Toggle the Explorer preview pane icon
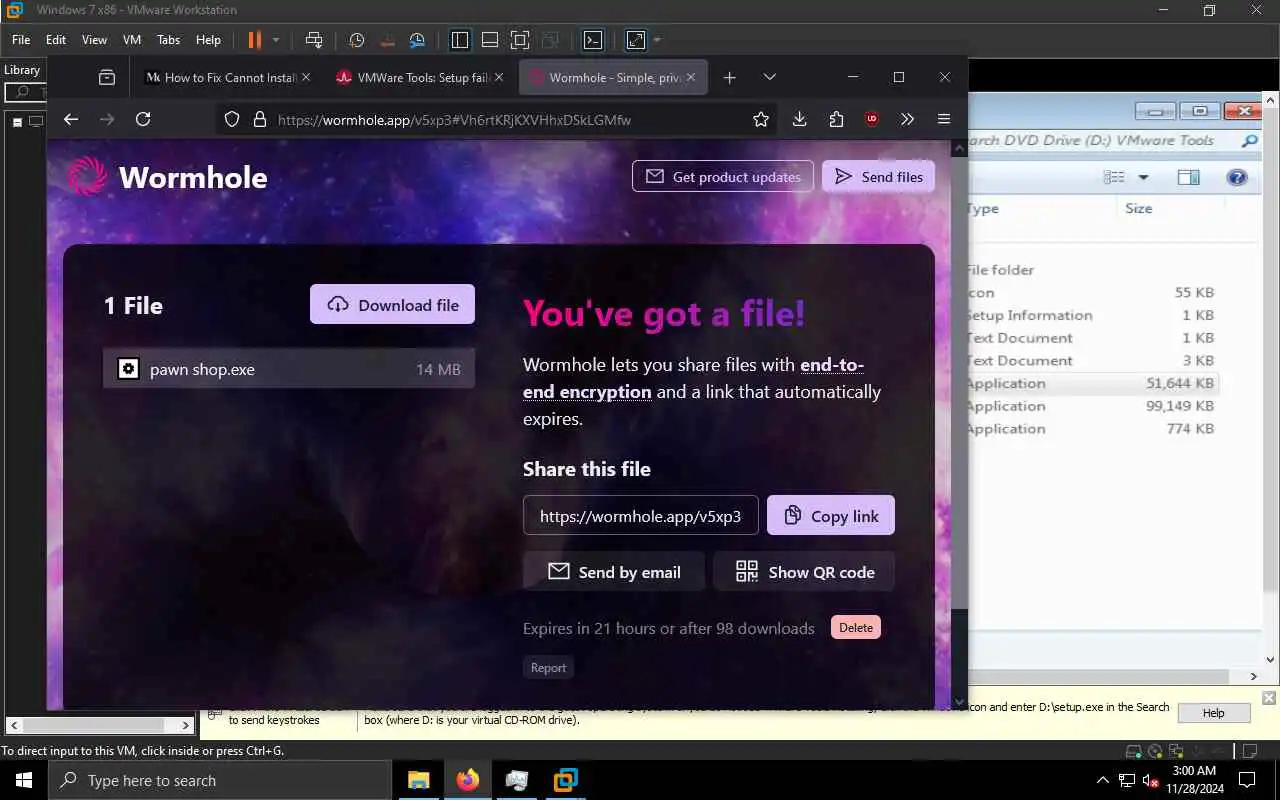1280x800 pixels. click(1188, 177)
